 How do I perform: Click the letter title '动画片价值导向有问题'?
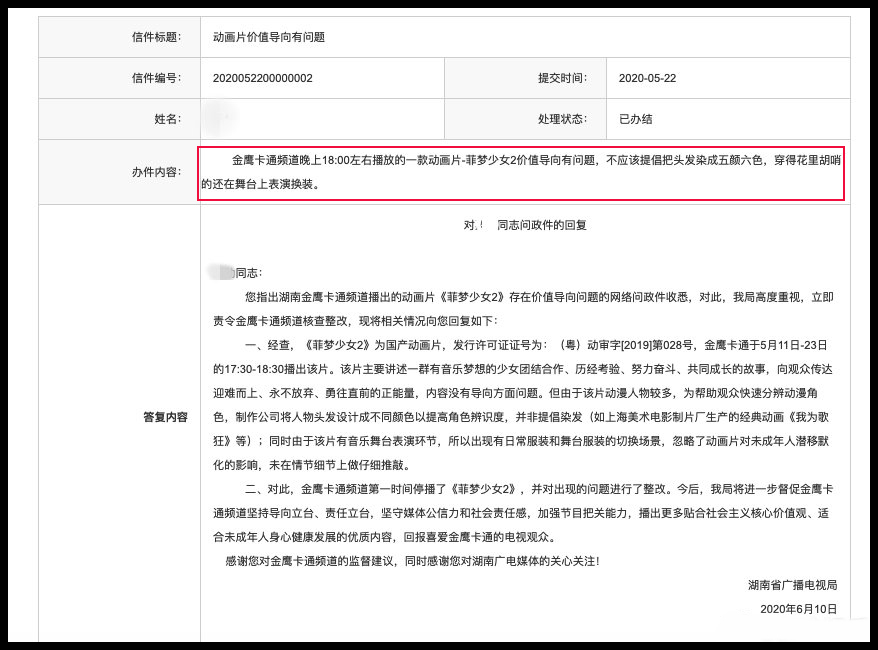[x=269, y=37]
